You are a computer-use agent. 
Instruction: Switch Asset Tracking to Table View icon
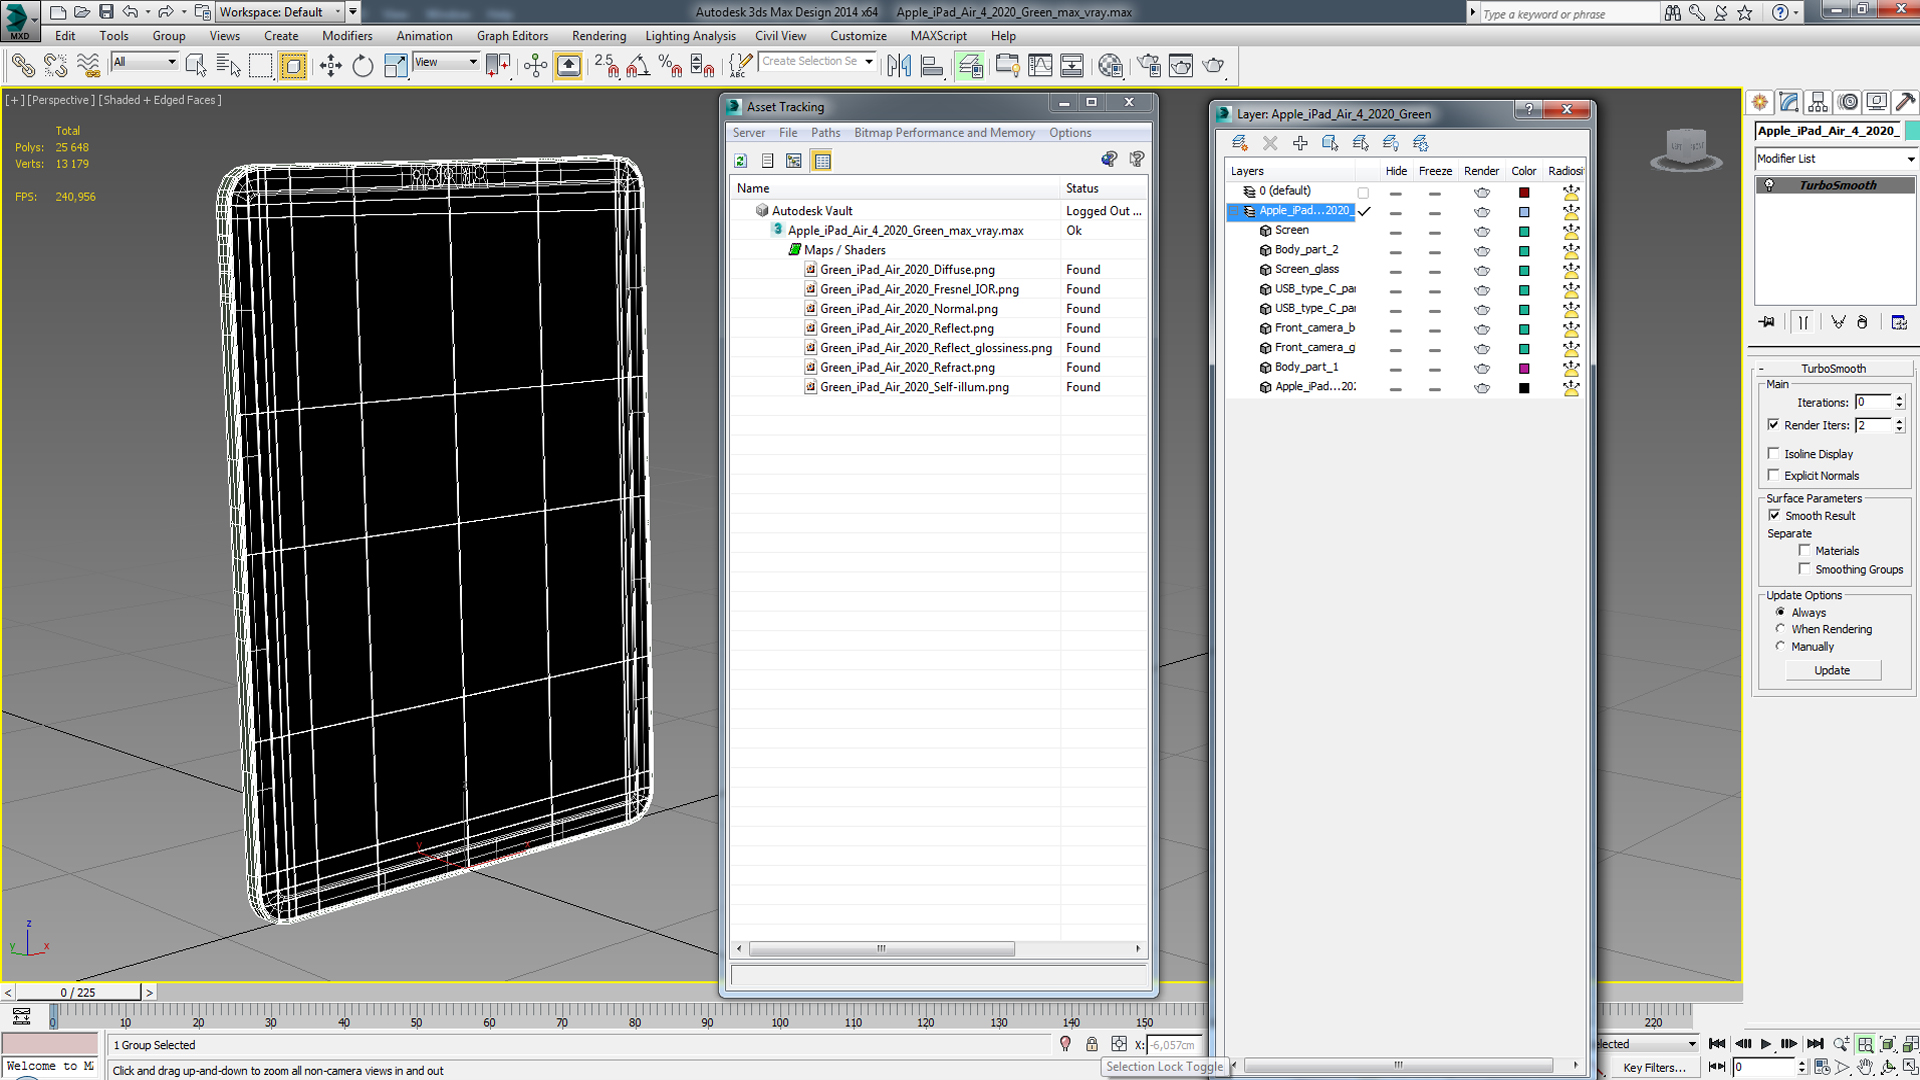(822, 161)
